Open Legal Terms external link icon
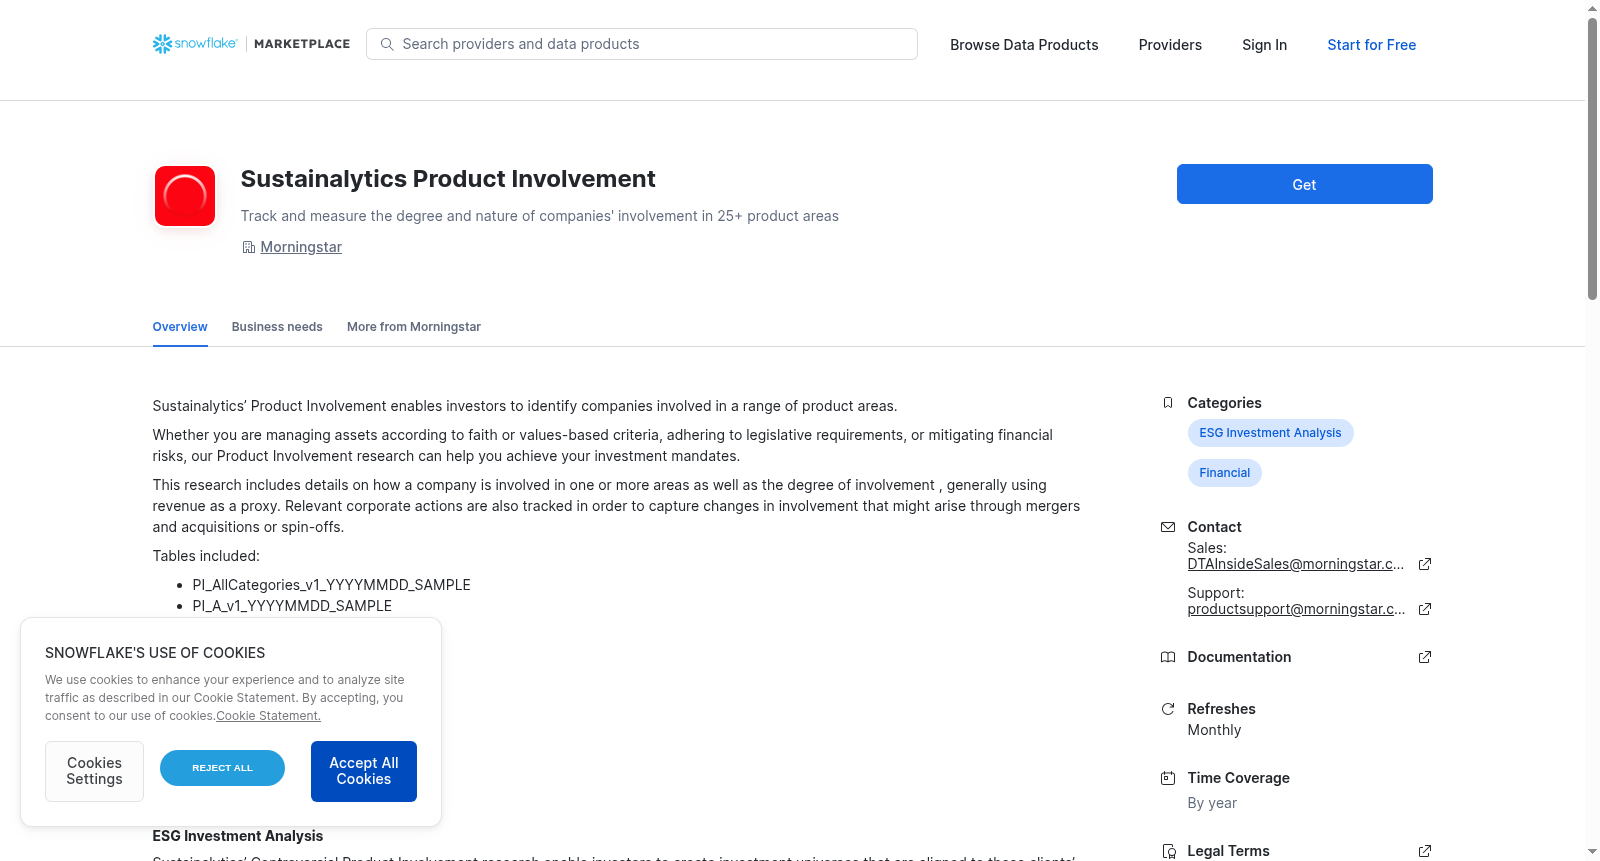 1425,851
